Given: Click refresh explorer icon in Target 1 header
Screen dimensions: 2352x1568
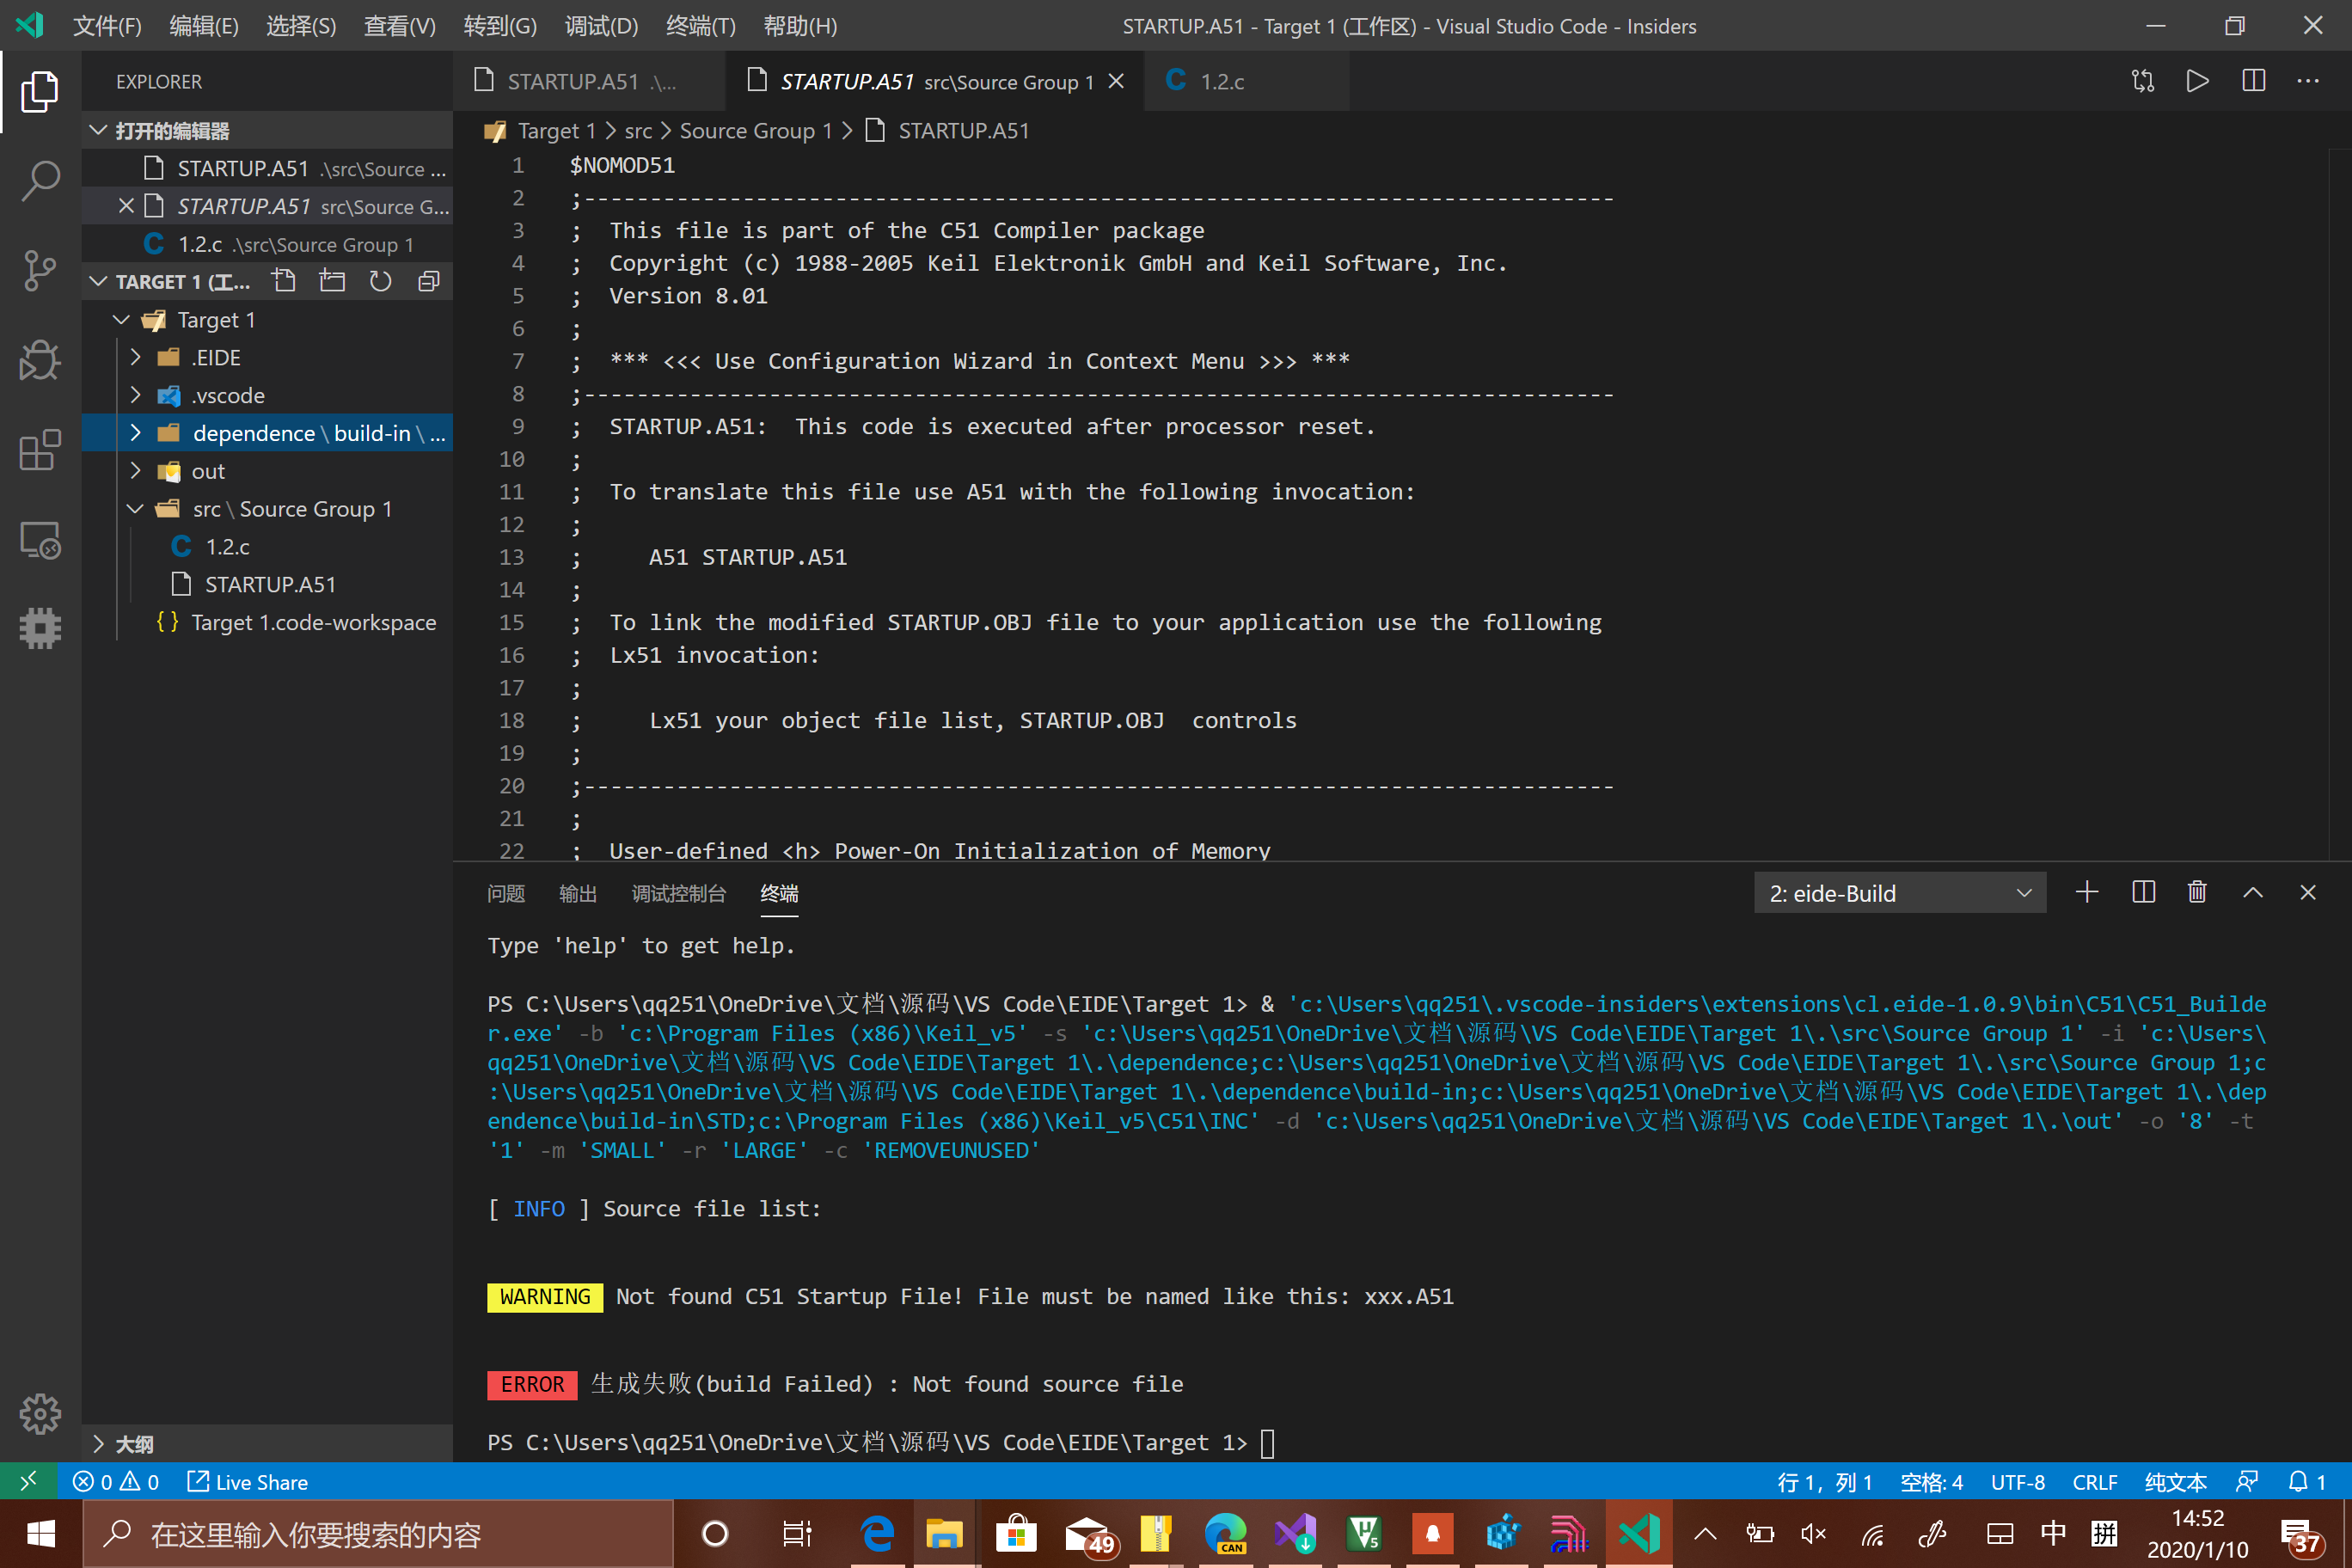Looking at the screenshot, I should click(x=380, y=282).
